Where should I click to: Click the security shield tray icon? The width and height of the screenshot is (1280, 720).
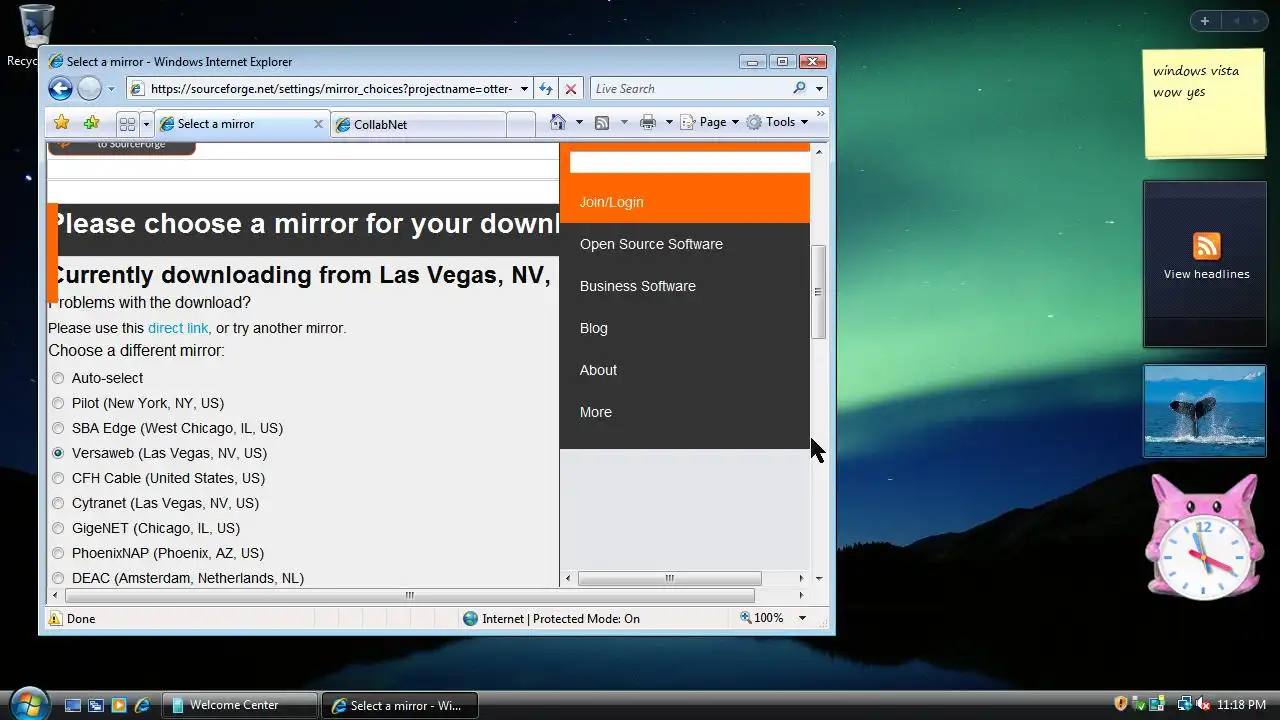click(x=1121, y=704)
